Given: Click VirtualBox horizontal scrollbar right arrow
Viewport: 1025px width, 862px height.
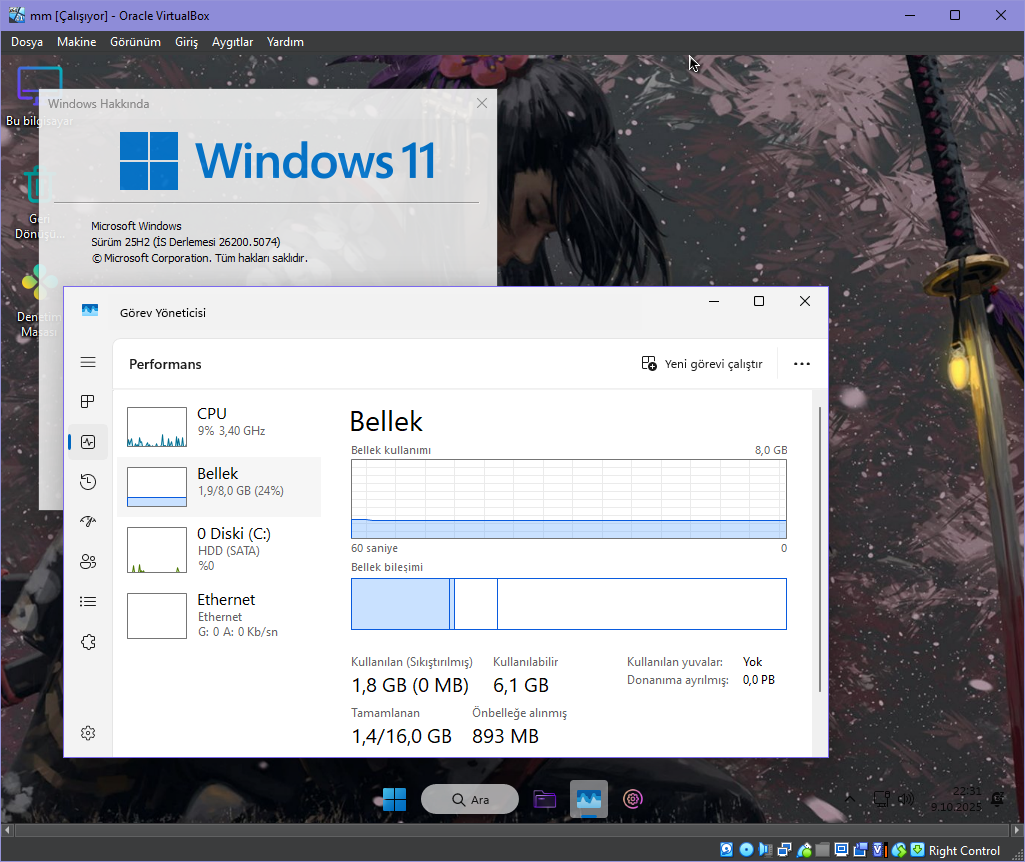Looking at the screenshot, I should (1017, 830).
